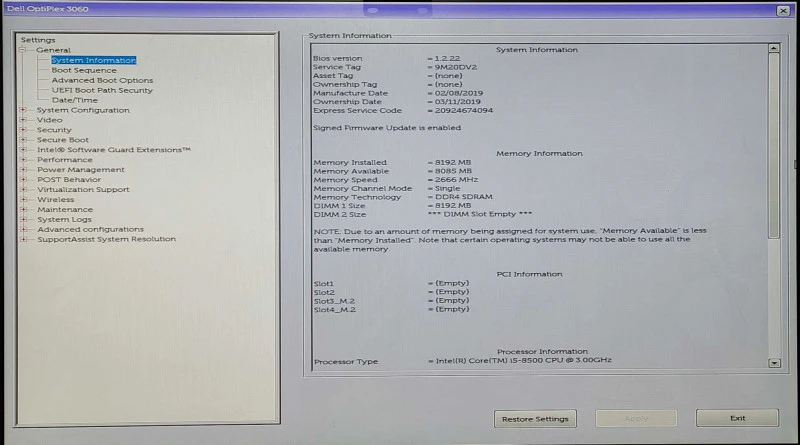
Task: Select the Performance category label
Action: (x=65, y=160)
